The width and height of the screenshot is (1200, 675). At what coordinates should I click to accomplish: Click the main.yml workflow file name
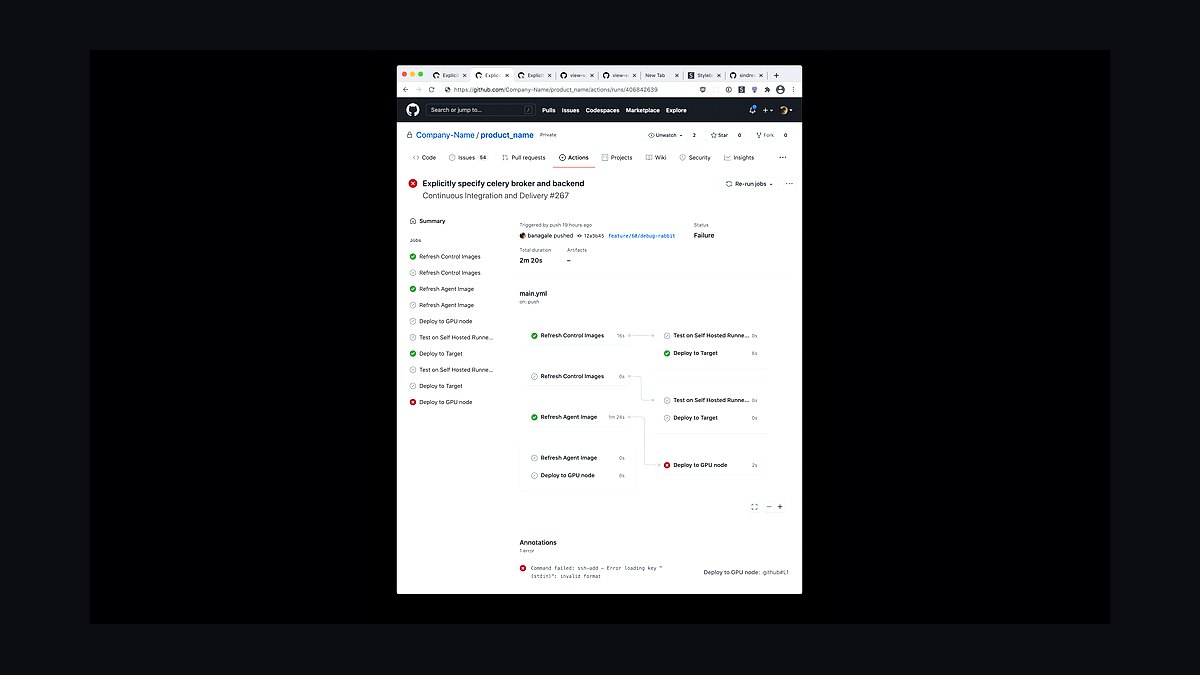tap(533, 294)
